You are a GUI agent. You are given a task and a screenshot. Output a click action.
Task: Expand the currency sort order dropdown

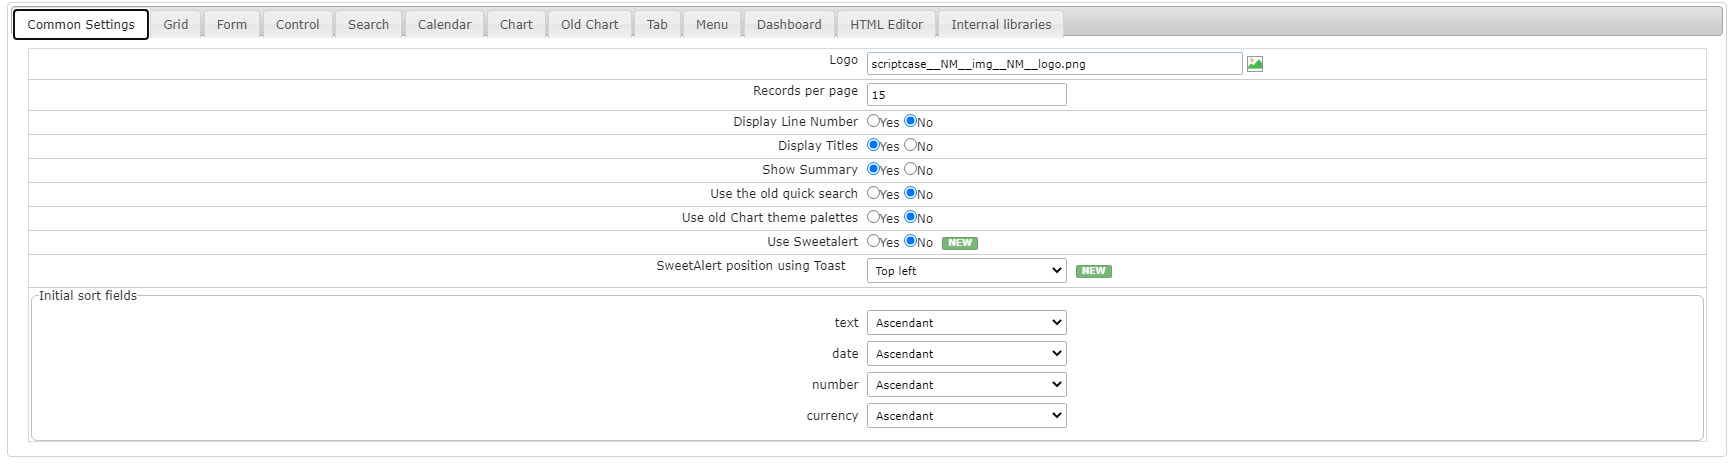966,416
